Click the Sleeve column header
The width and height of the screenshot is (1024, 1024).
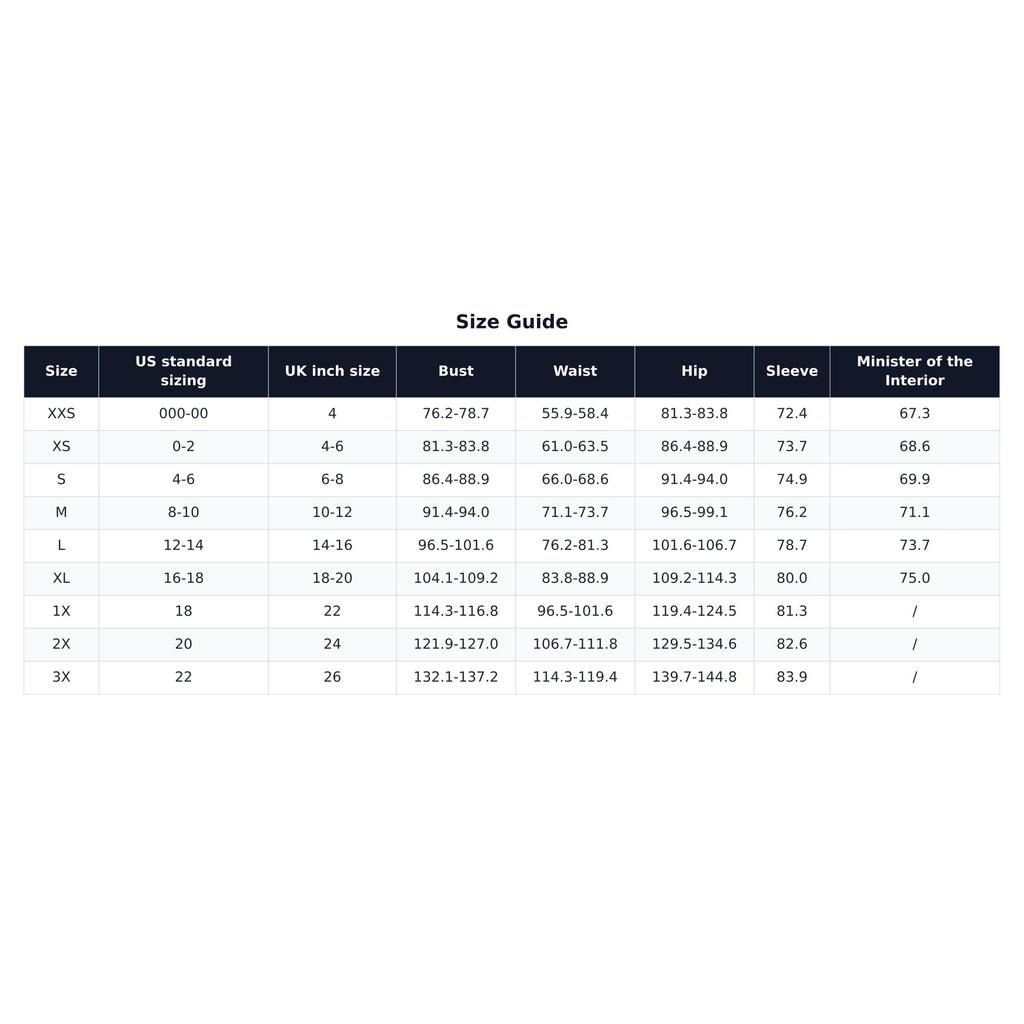[792, 371]
